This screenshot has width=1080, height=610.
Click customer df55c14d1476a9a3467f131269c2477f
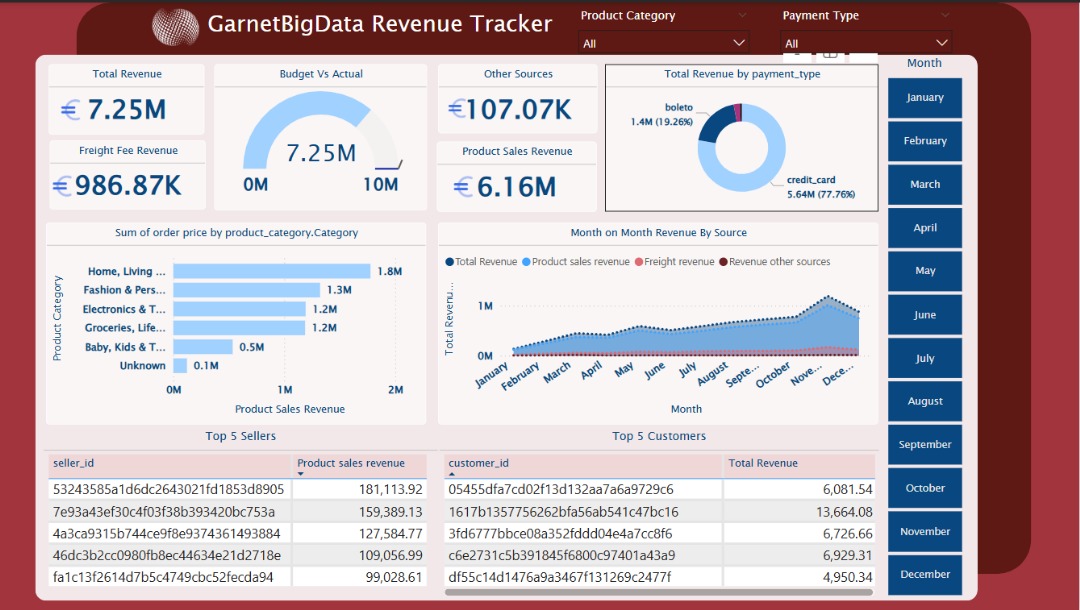(x=559, y=578)
